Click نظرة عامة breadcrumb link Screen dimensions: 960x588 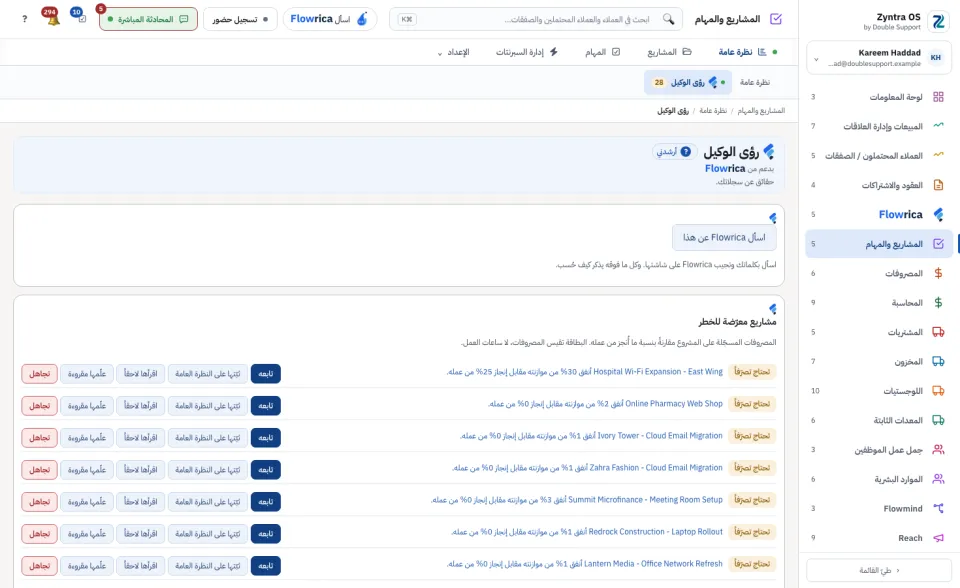pyautogui.click(x=713, y=111)
